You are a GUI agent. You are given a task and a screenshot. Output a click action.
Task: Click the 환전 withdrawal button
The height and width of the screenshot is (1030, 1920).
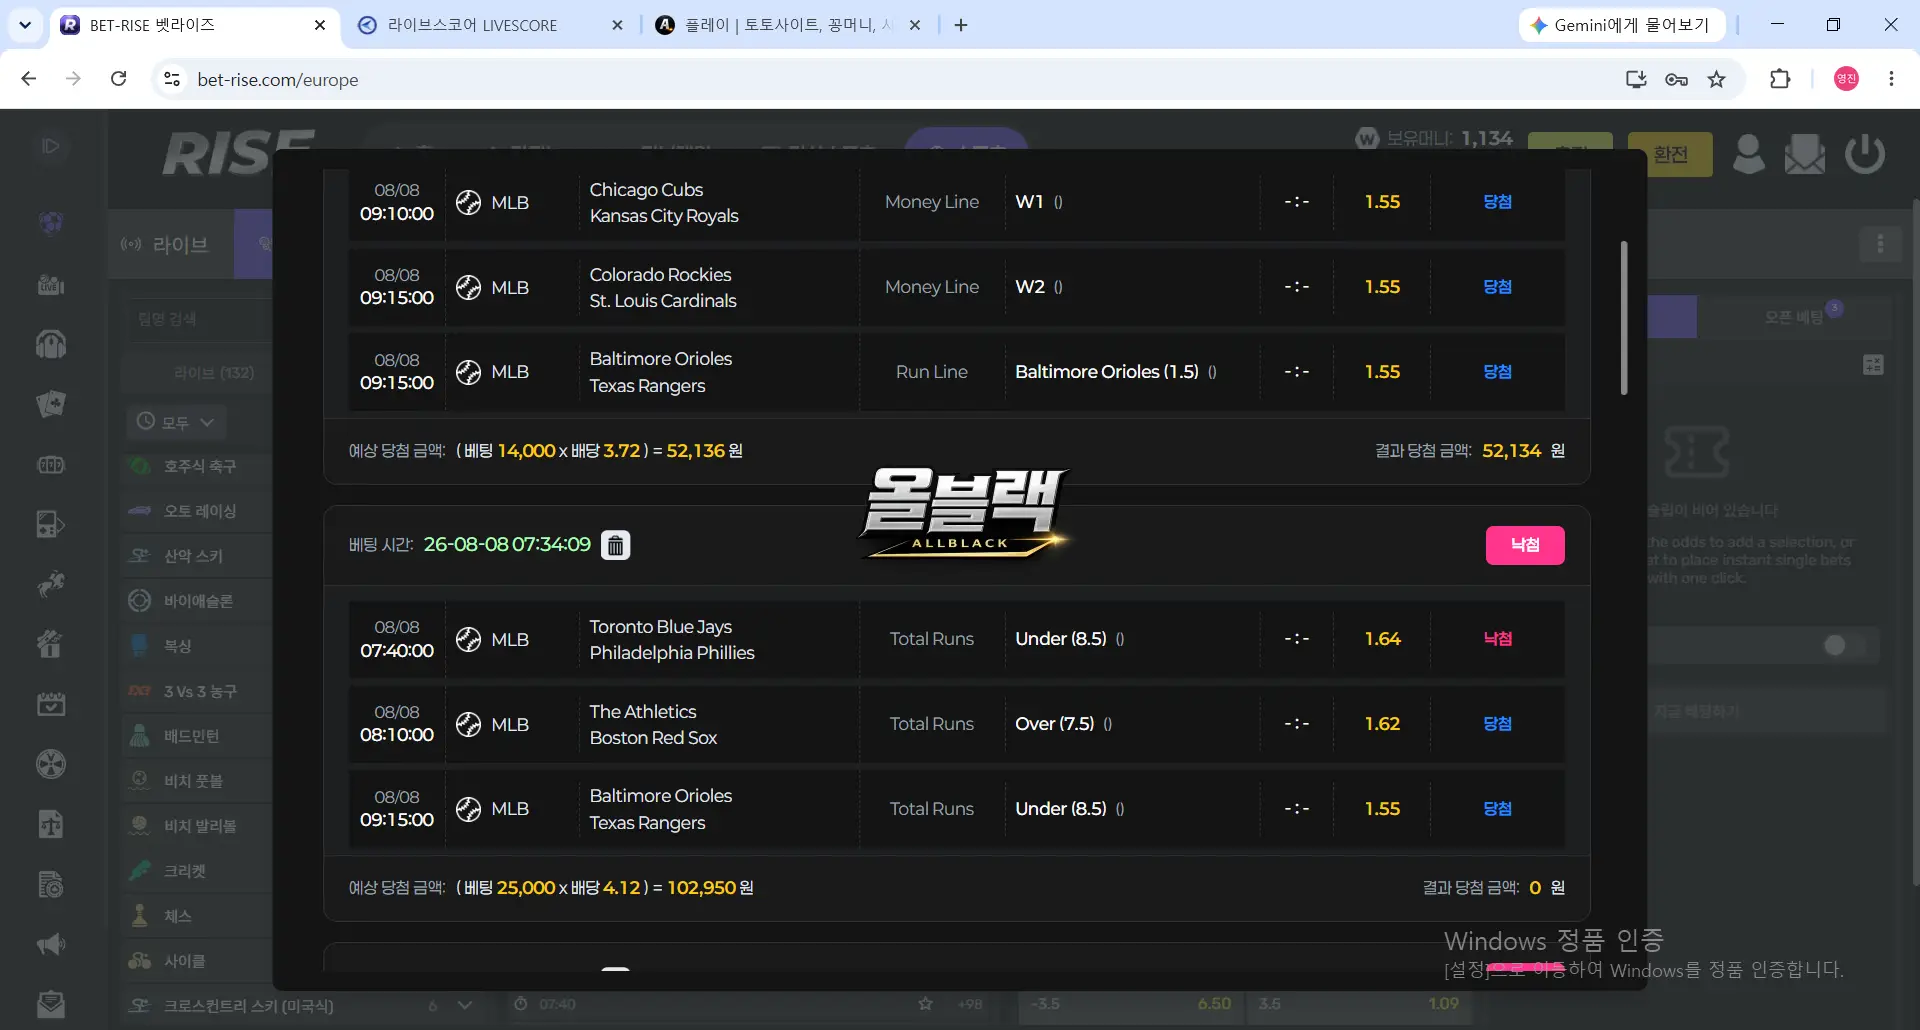[x=1670, y=154]
